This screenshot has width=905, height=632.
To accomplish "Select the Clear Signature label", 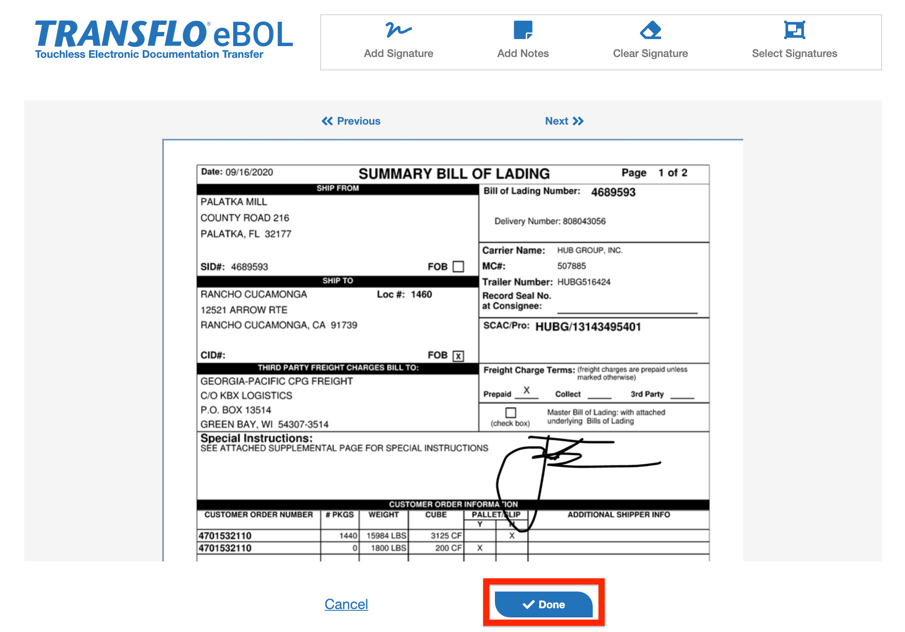I will tap(650, 53).
